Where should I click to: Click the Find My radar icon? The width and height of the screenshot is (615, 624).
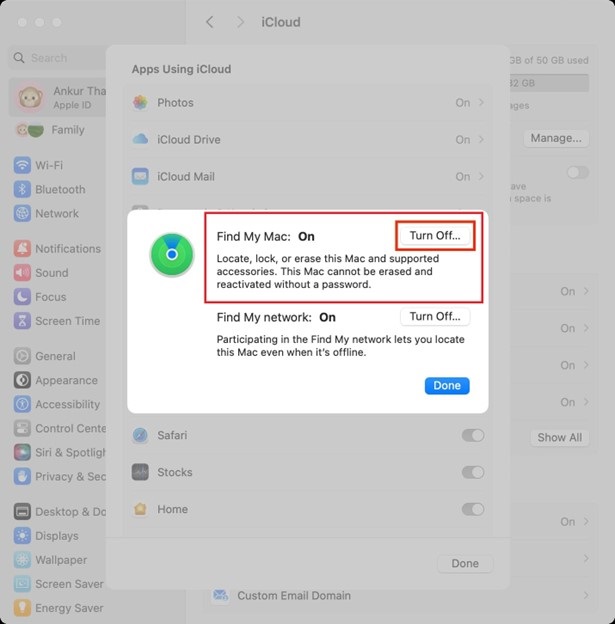coord(172,255)
